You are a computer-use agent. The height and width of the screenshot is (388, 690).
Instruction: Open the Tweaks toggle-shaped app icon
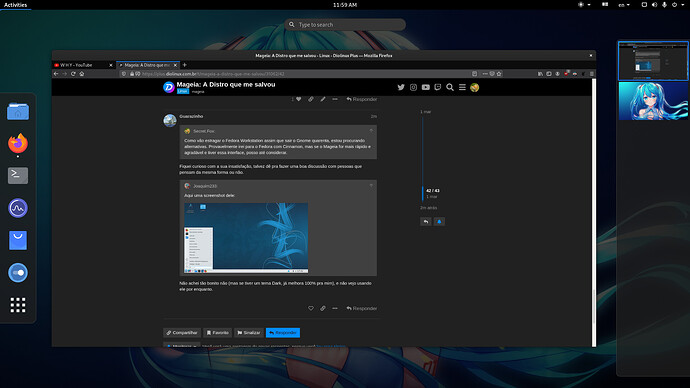point(18,273)
